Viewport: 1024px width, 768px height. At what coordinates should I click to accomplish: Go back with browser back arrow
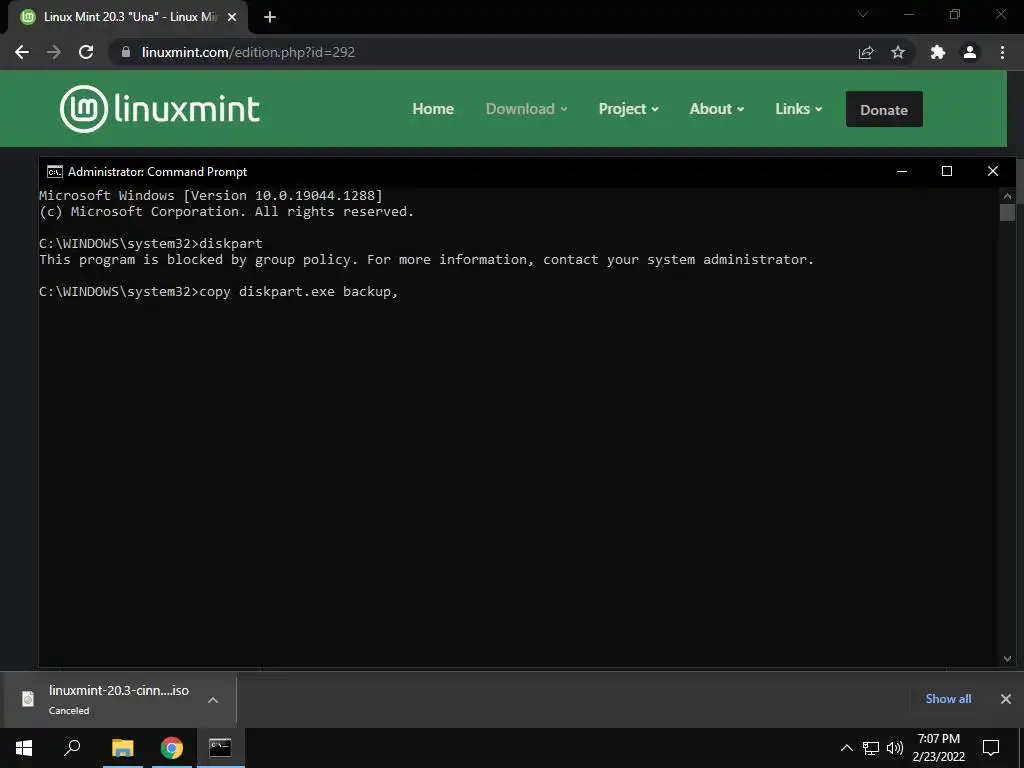(22, 52)
